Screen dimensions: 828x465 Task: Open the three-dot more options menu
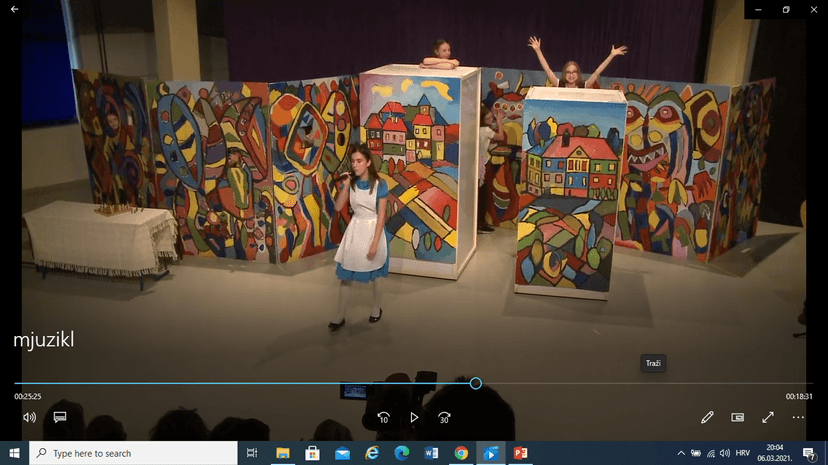(798, 417)
